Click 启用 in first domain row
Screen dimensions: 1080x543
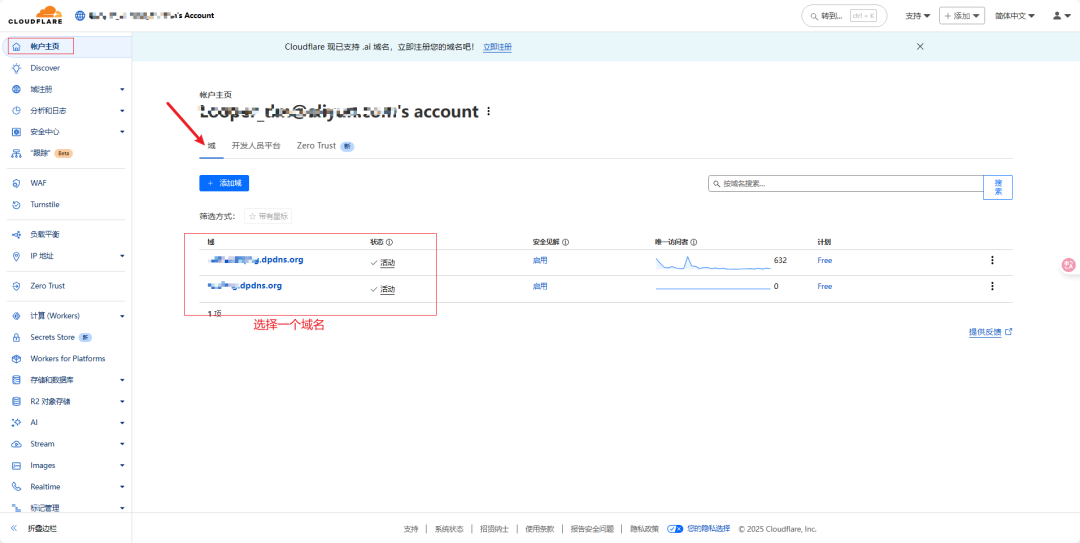pos(540,260)
